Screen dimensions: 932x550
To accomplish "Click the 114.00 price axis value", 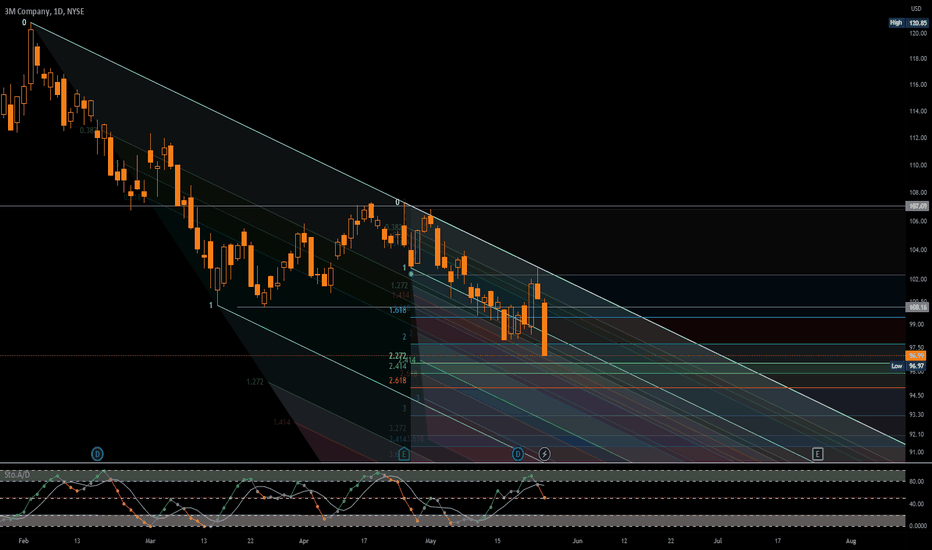I will coord(918,111).
